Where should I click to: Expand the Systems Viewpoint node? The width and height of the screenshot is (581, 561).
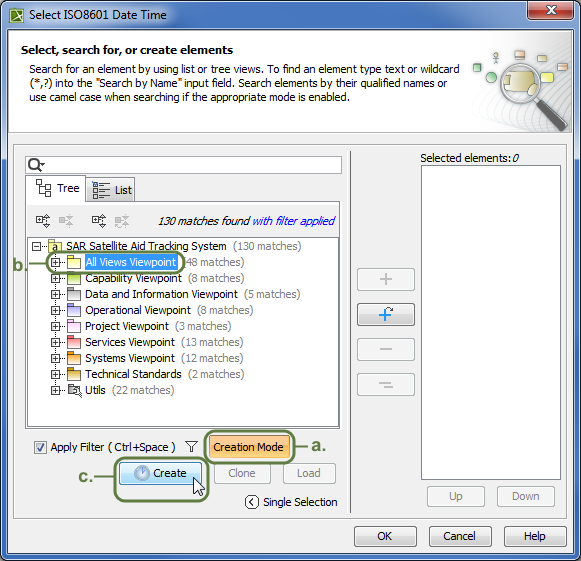point(55,358)
